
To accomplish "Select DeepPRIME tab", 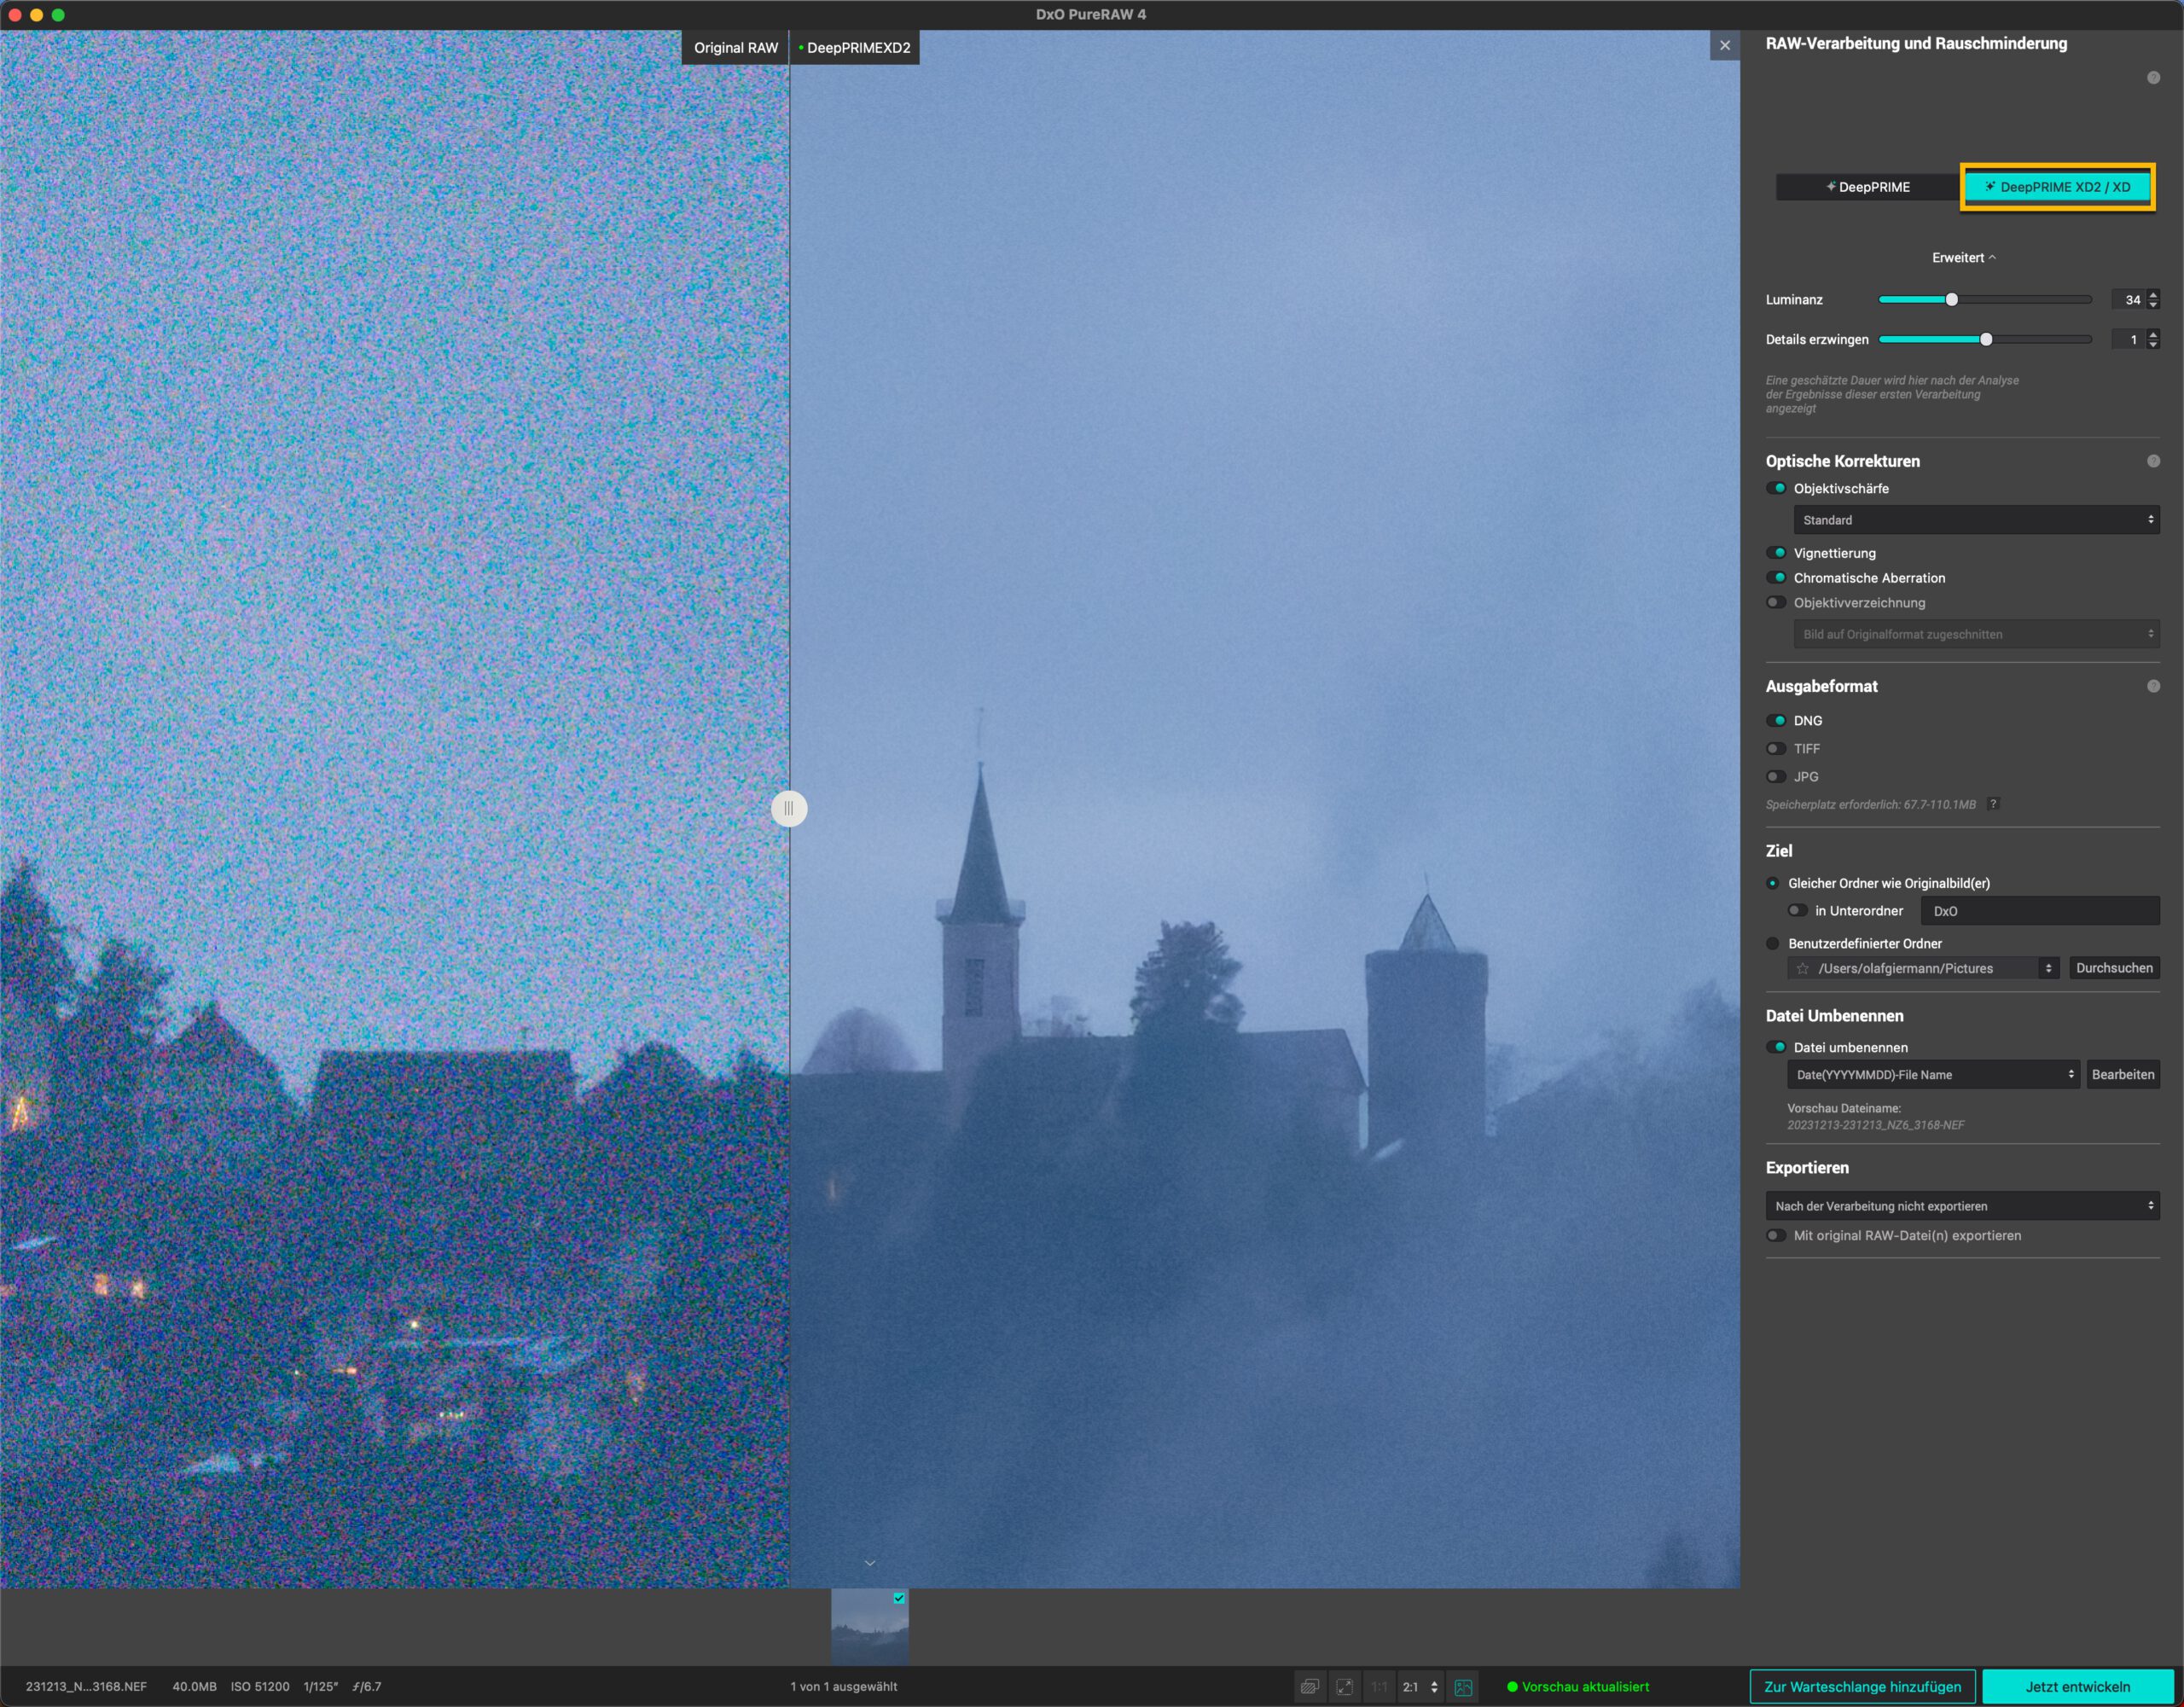I will (x=1867, y=187).
